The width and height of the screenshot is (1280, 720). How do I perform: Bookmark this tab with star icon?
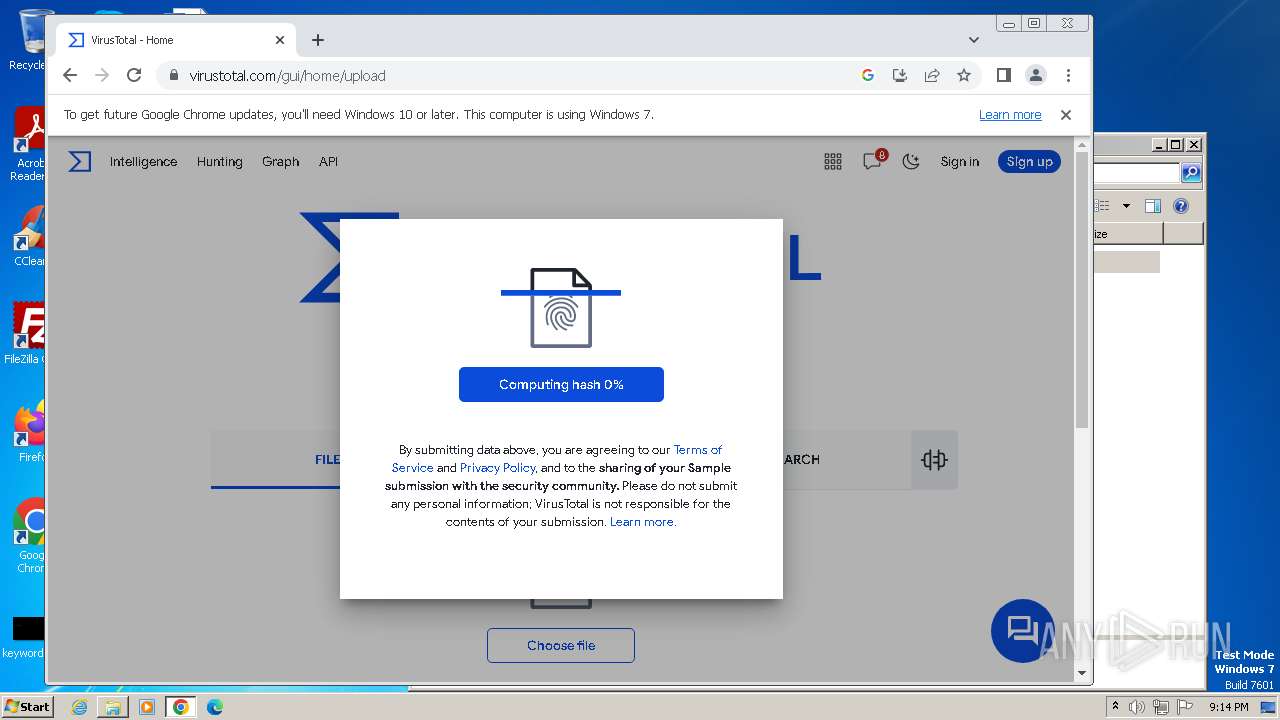click(x=963, y=75)
